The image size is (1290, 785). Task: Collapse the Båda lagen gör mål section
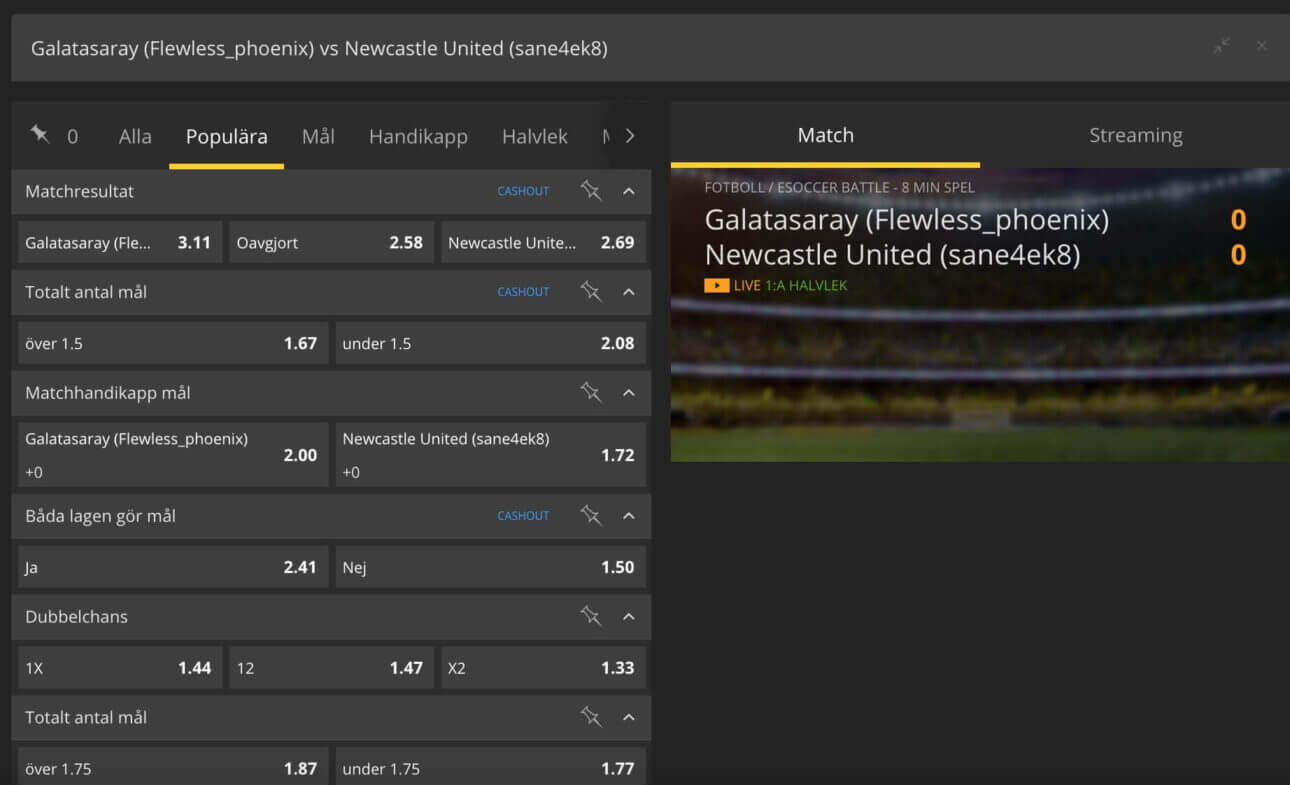(x=629, y=516)
